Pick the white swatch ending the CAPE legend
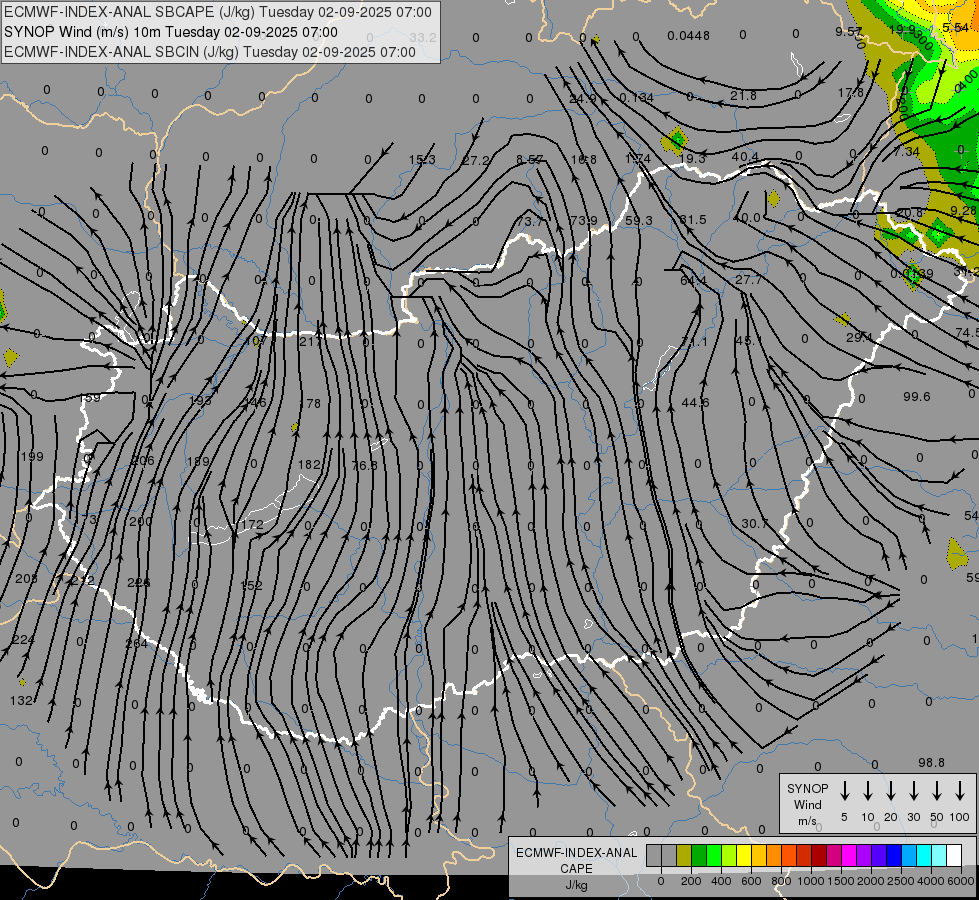979x900 pixels. point(954,856)
